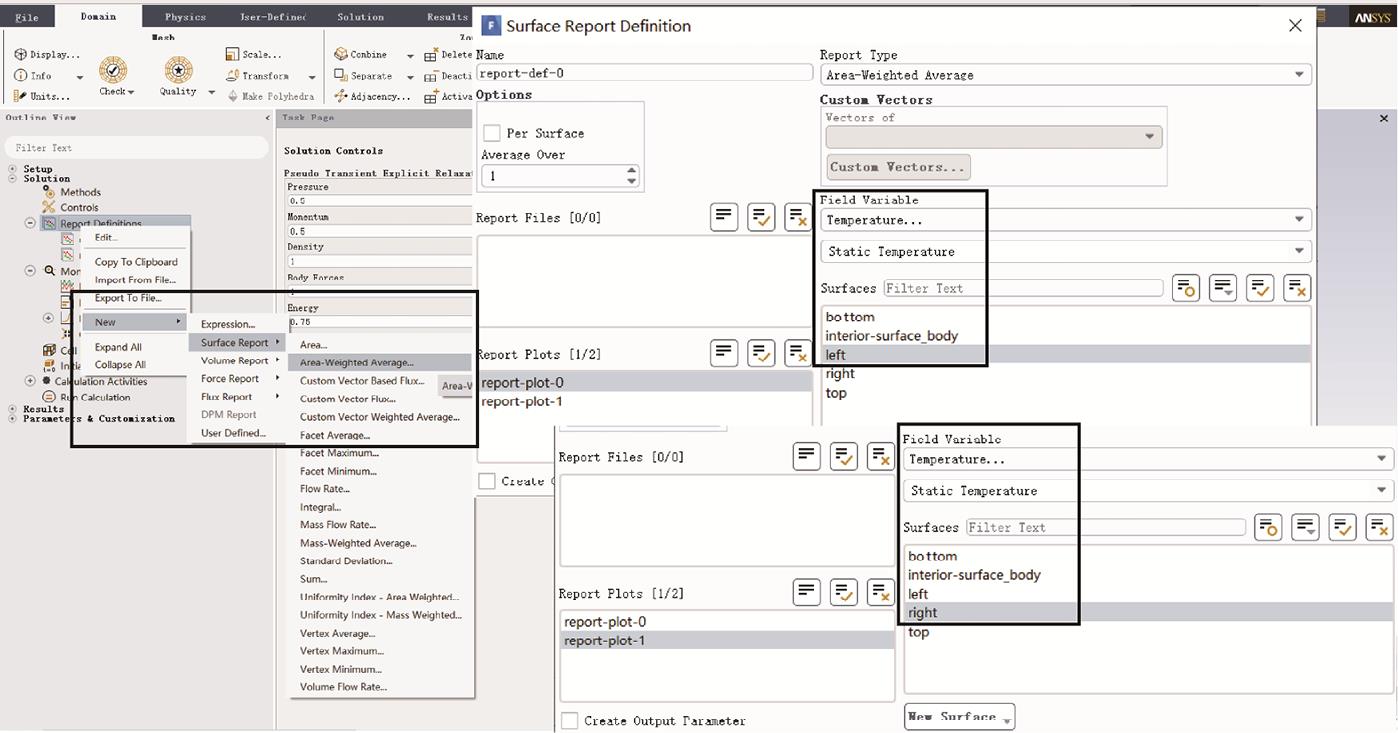Click the mesh Info icon
Screen dimensions: 1398x733
point(20,76)
